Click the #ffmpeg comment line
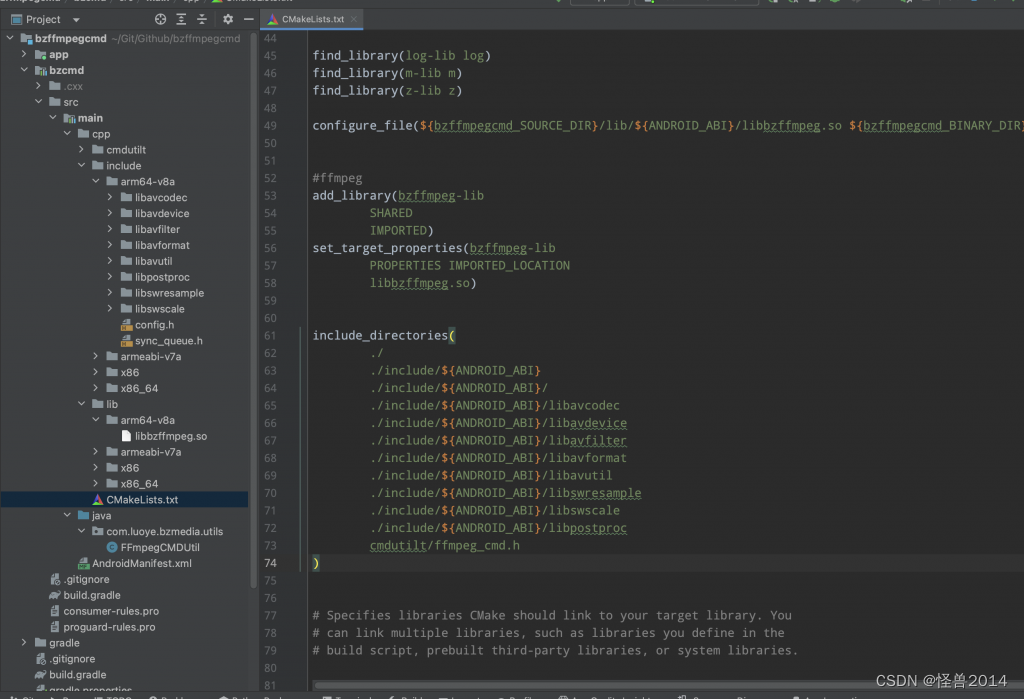Viewport: 1024px width, 699px height. [x=337, y=178]
